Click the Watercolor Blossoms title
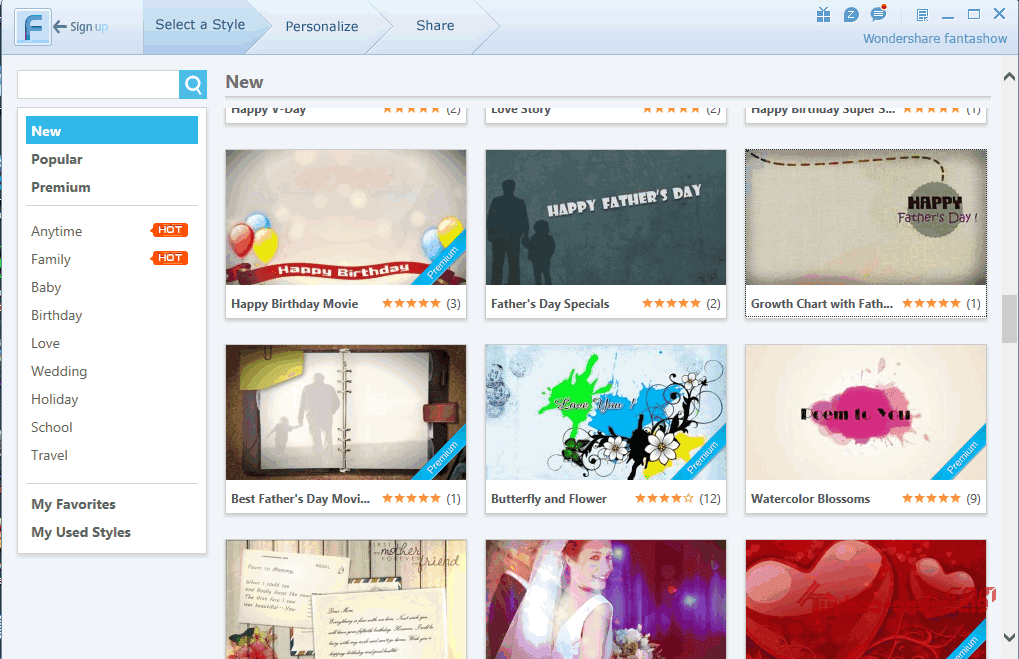This screenshot has width=1019, height=659. [x=810, y=498]
